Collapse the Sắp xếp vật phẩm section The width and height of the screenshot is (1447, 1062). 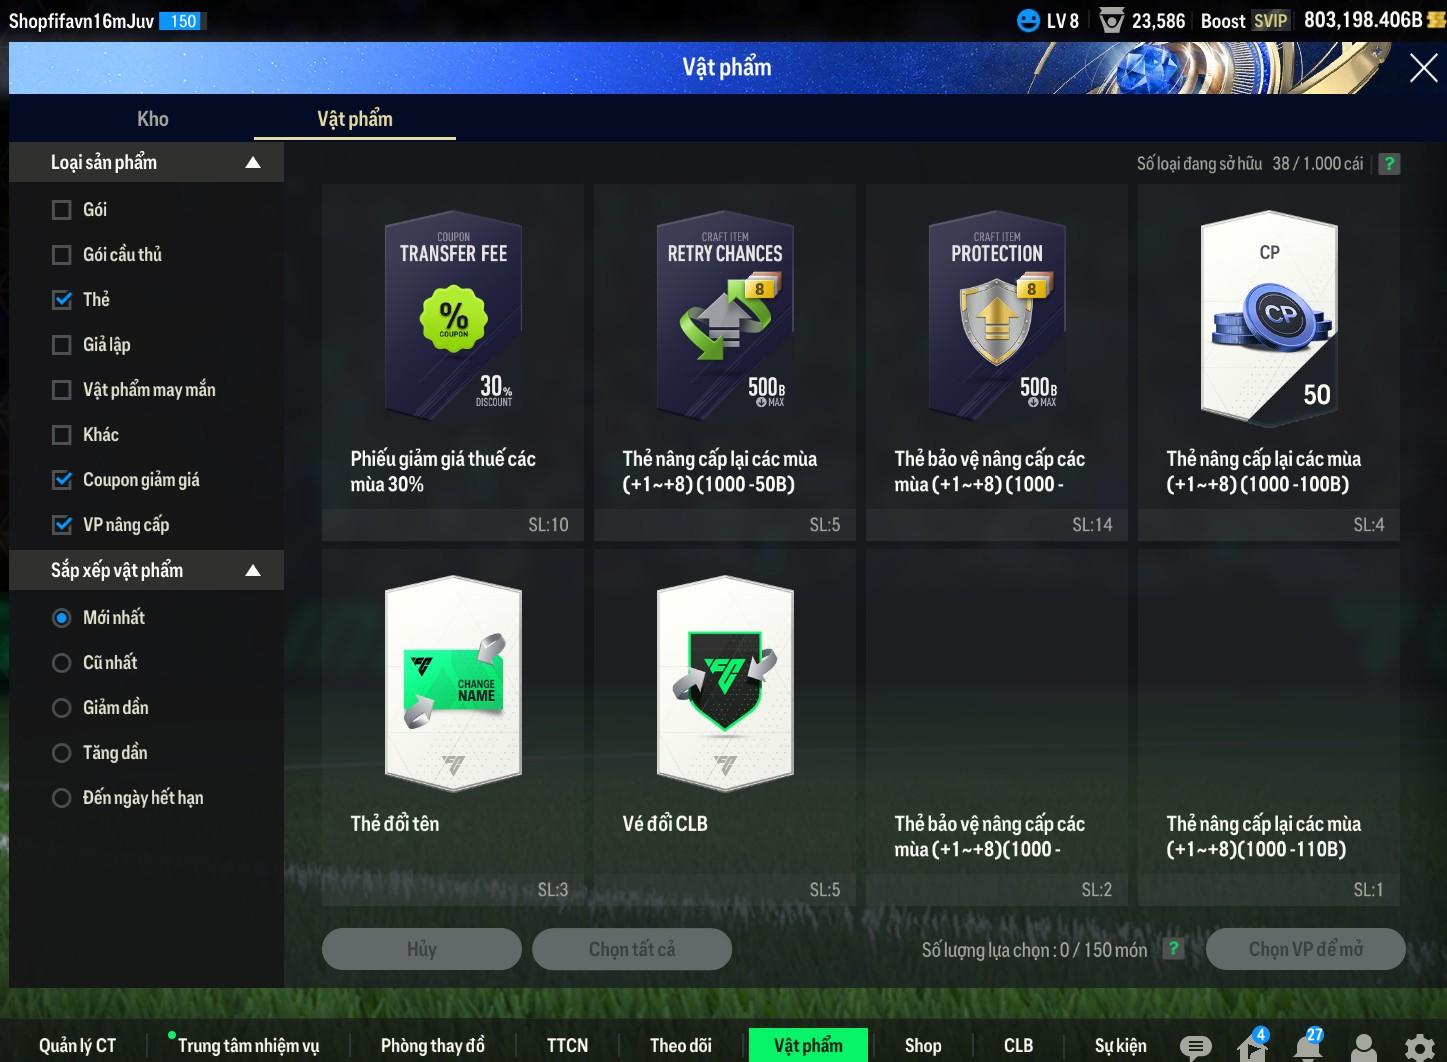point(253,570)
